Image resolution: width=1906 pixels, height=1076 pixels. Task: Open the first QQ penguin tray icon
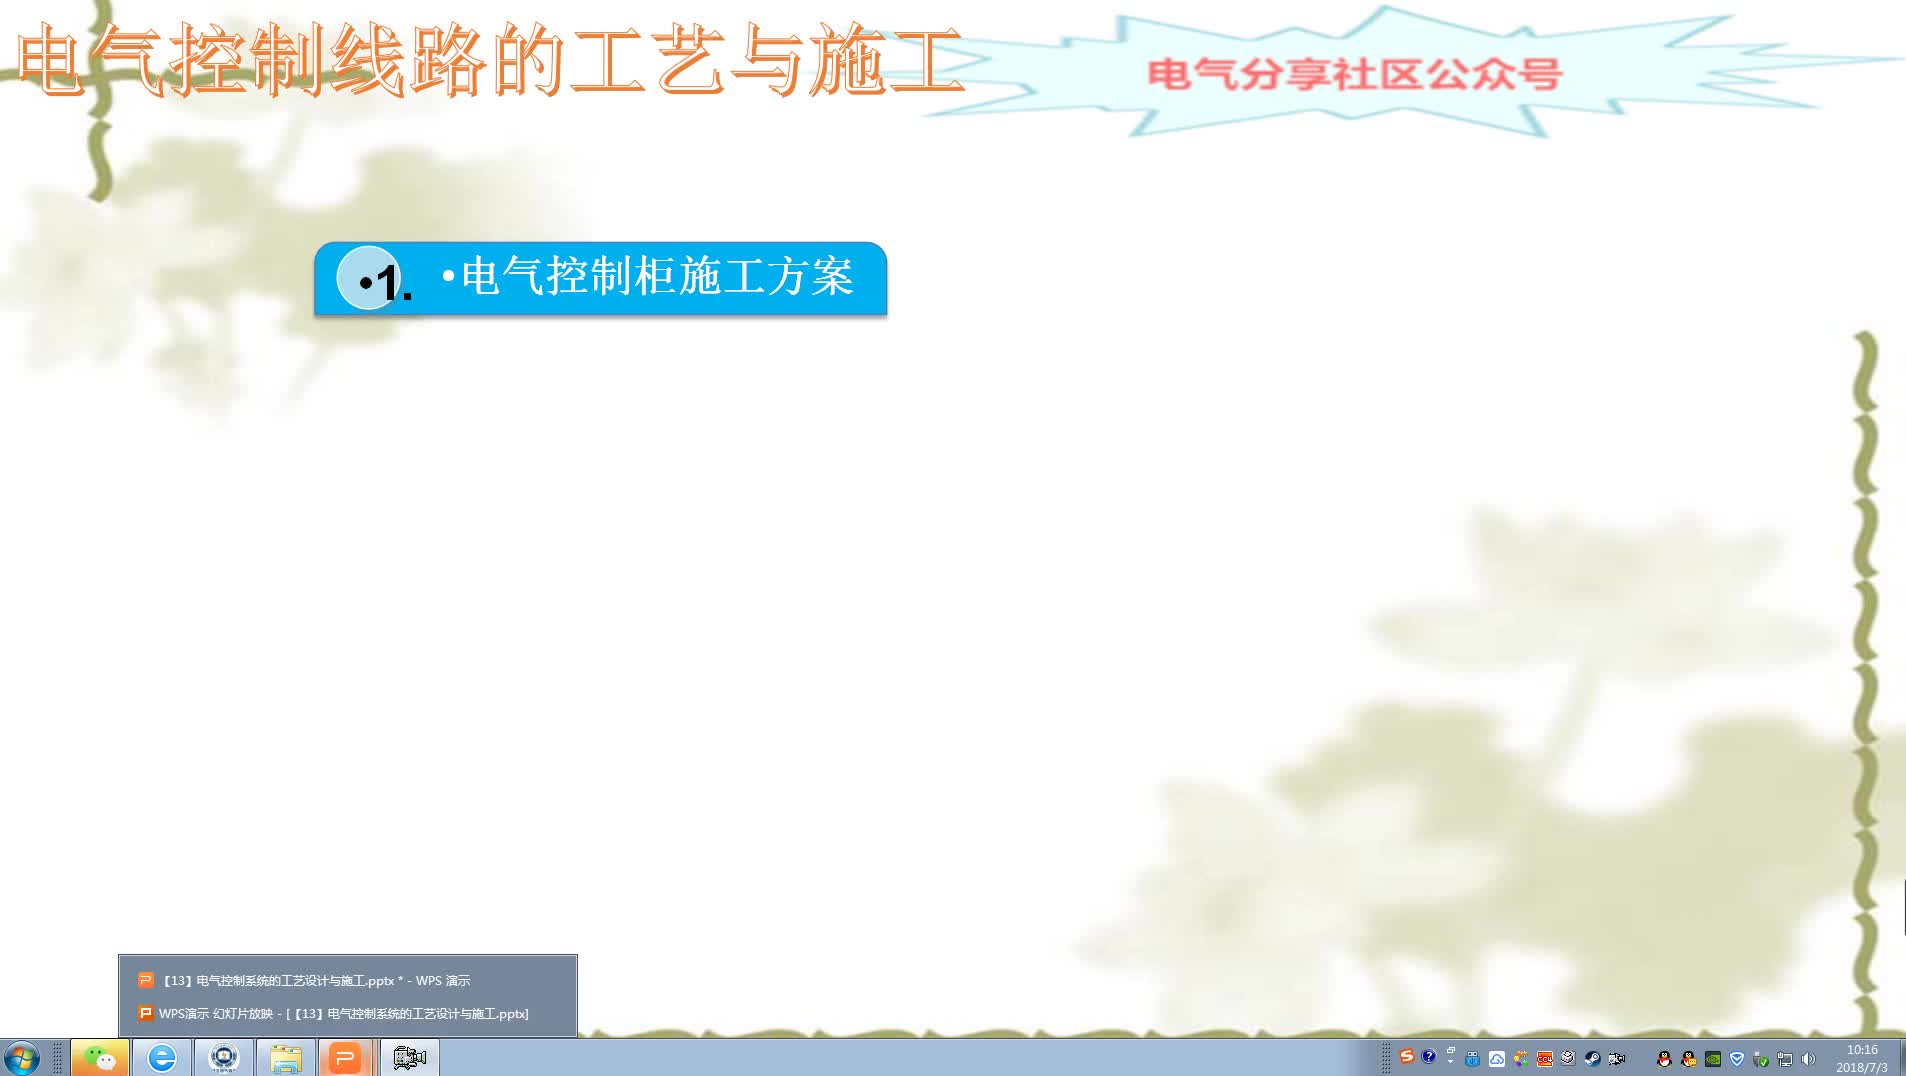tap(1664, 1059)
